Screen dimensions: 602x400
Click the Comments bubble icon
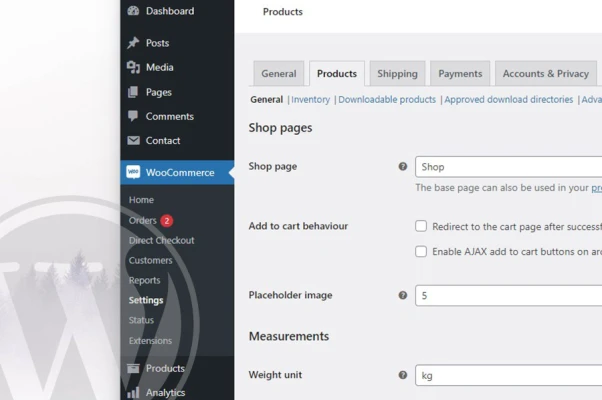tap(133, 116)
